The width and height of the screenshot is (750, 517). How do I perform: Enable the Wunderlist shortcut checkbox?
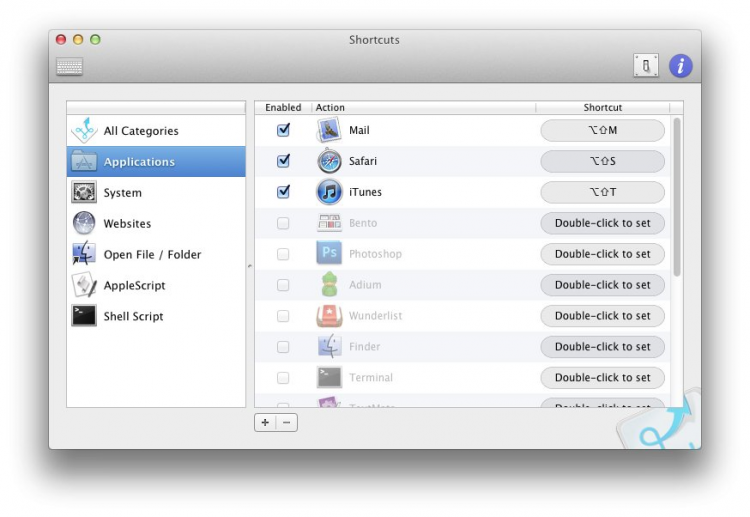[283, 316]
